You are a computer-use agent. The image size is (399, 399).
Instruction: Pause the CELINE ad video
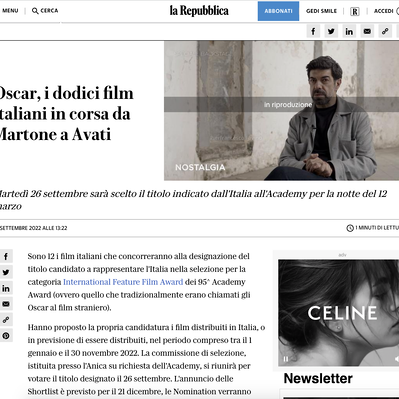pos(286,359)
